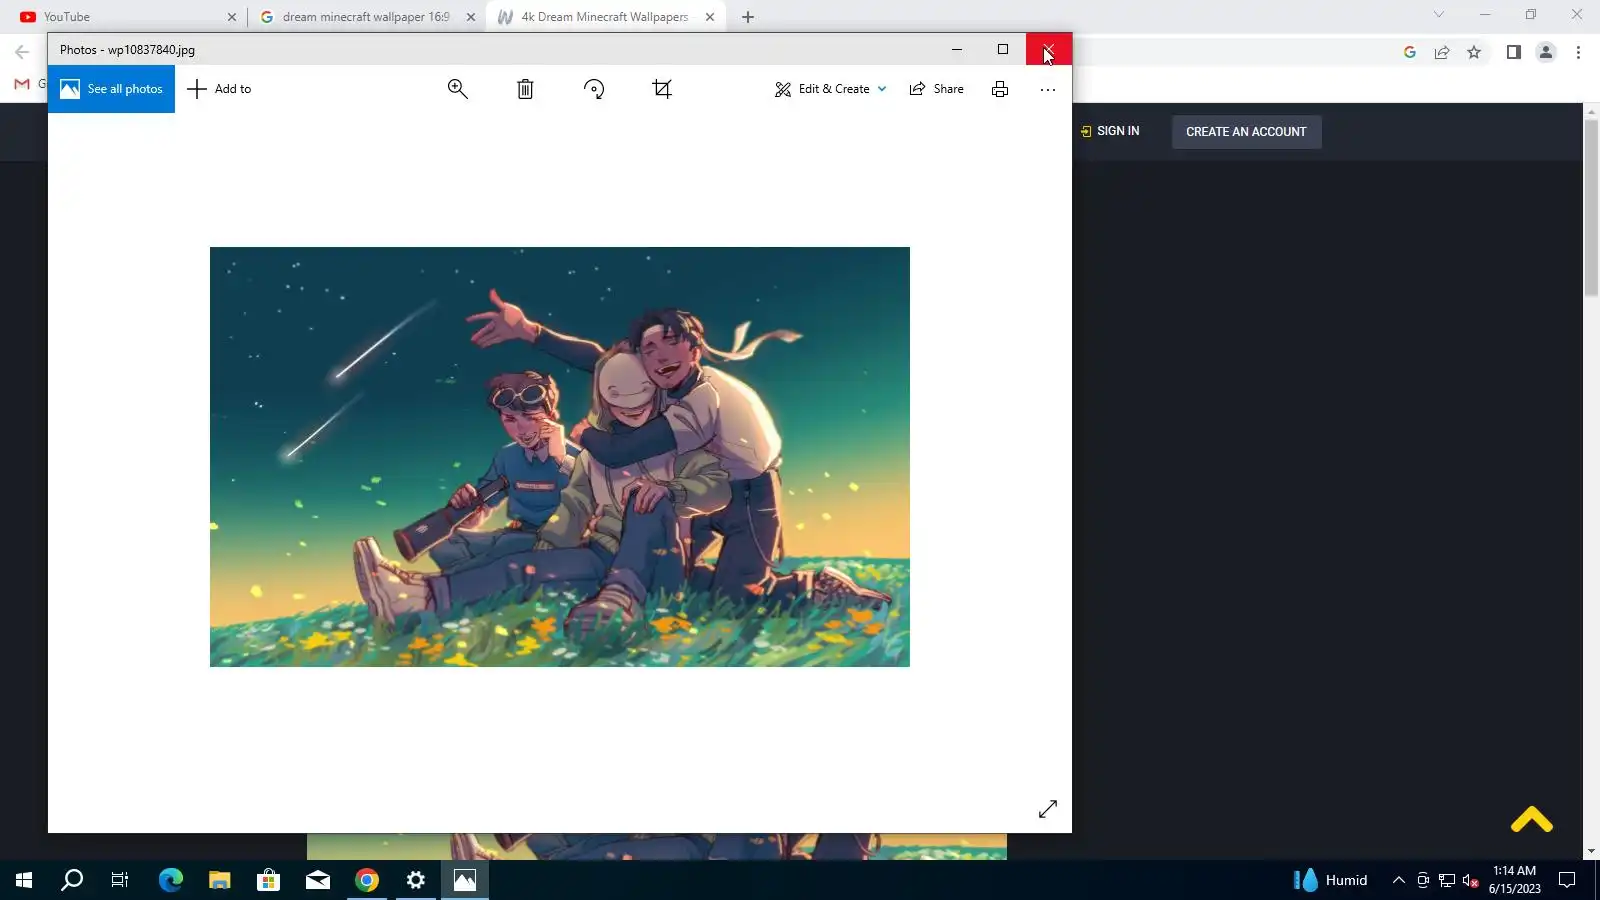The width and height of the screenshot is (1600, 900).
Task: Open the Add to menu in Photos
Action: point(219,89)
